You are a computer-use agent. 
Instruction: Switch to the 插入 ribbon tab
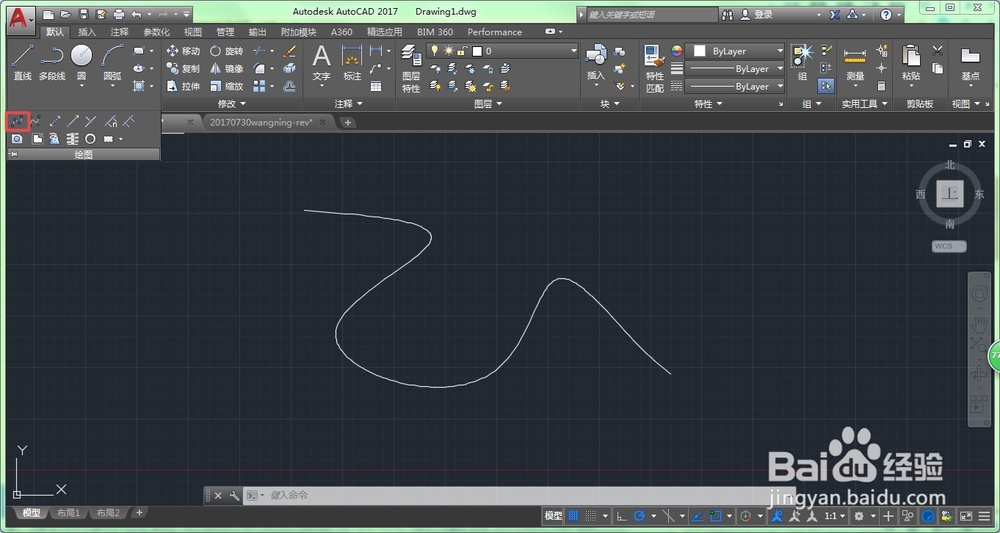point(87,32)
